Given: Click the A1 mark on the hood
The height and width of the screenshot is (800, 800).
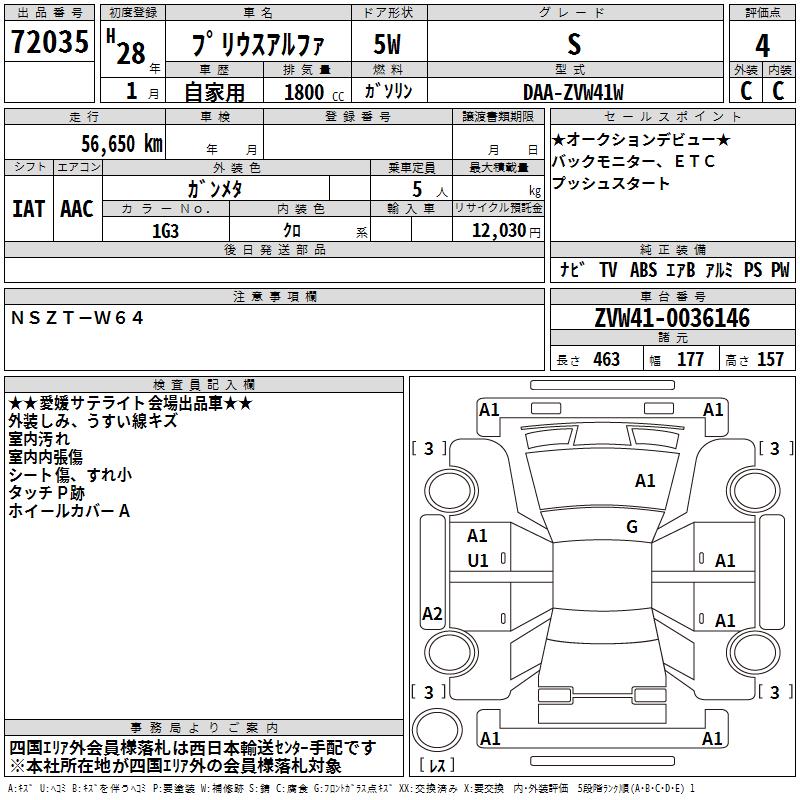Looking at the screenshot, I should pyautogui.click(x=645, y=480).
